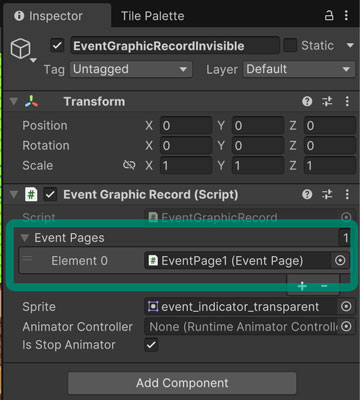The image size is (360, 400).
Task: Open Event Graphic Record presets icon
Action: coord(327,194)
